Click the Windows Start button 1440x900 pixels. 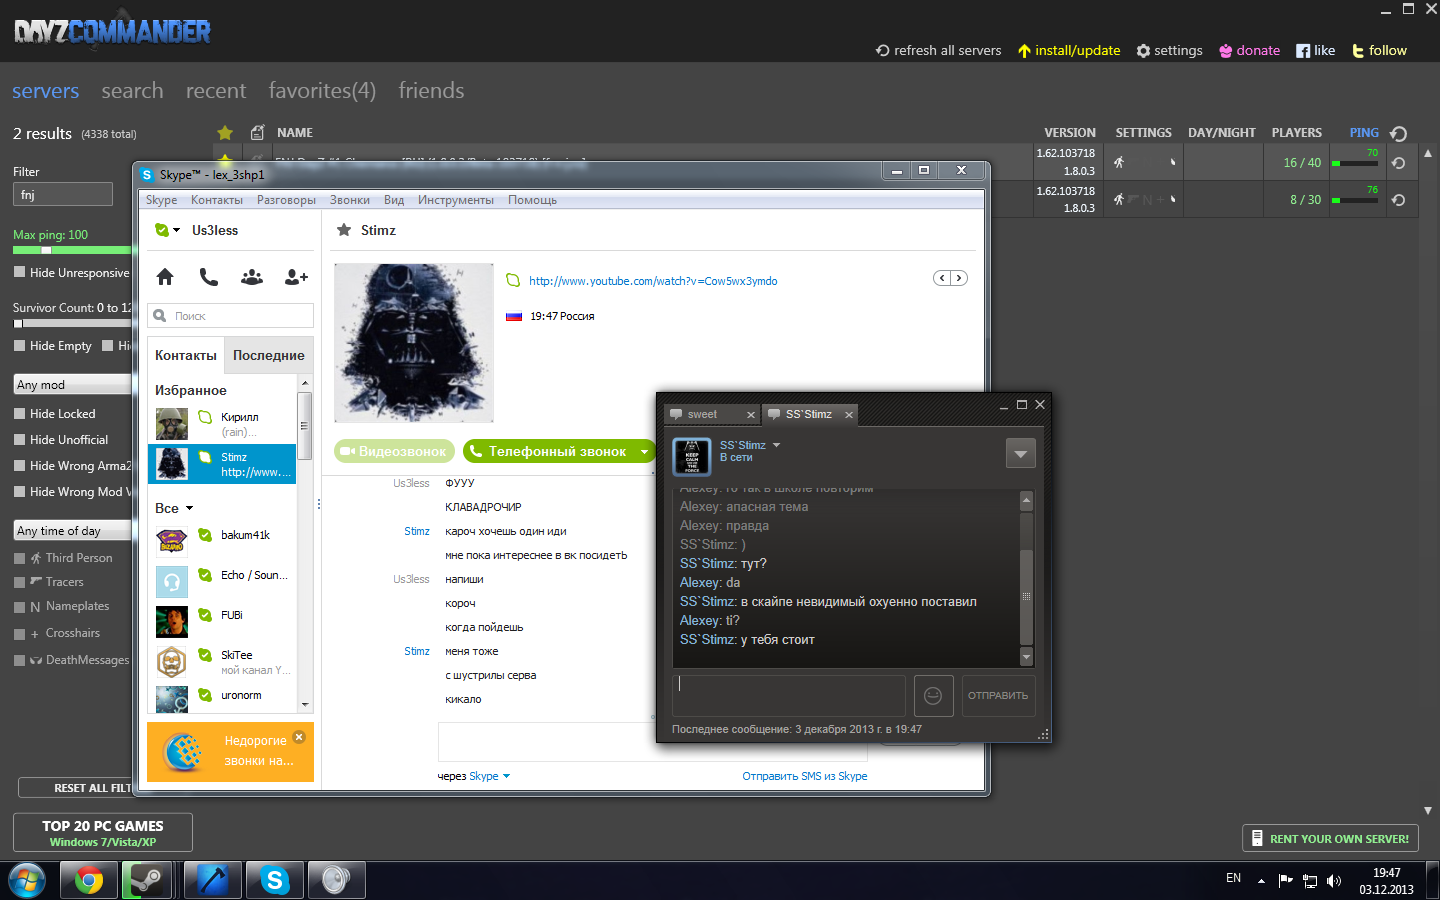tap(26, 880)
